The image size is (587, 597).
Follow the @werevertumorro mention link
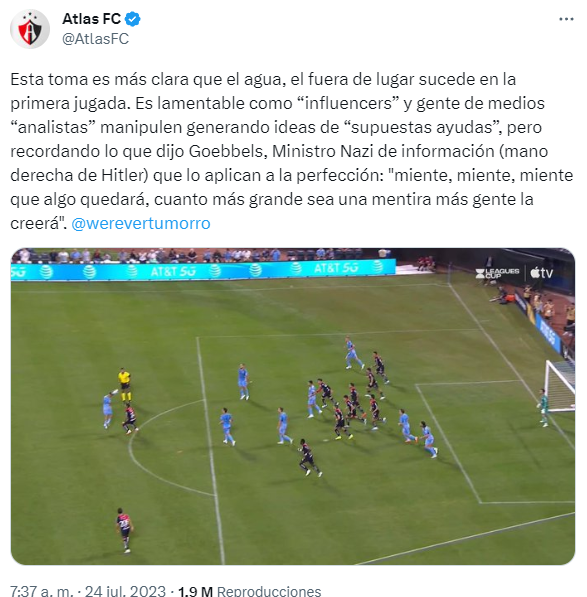(141, 223)
